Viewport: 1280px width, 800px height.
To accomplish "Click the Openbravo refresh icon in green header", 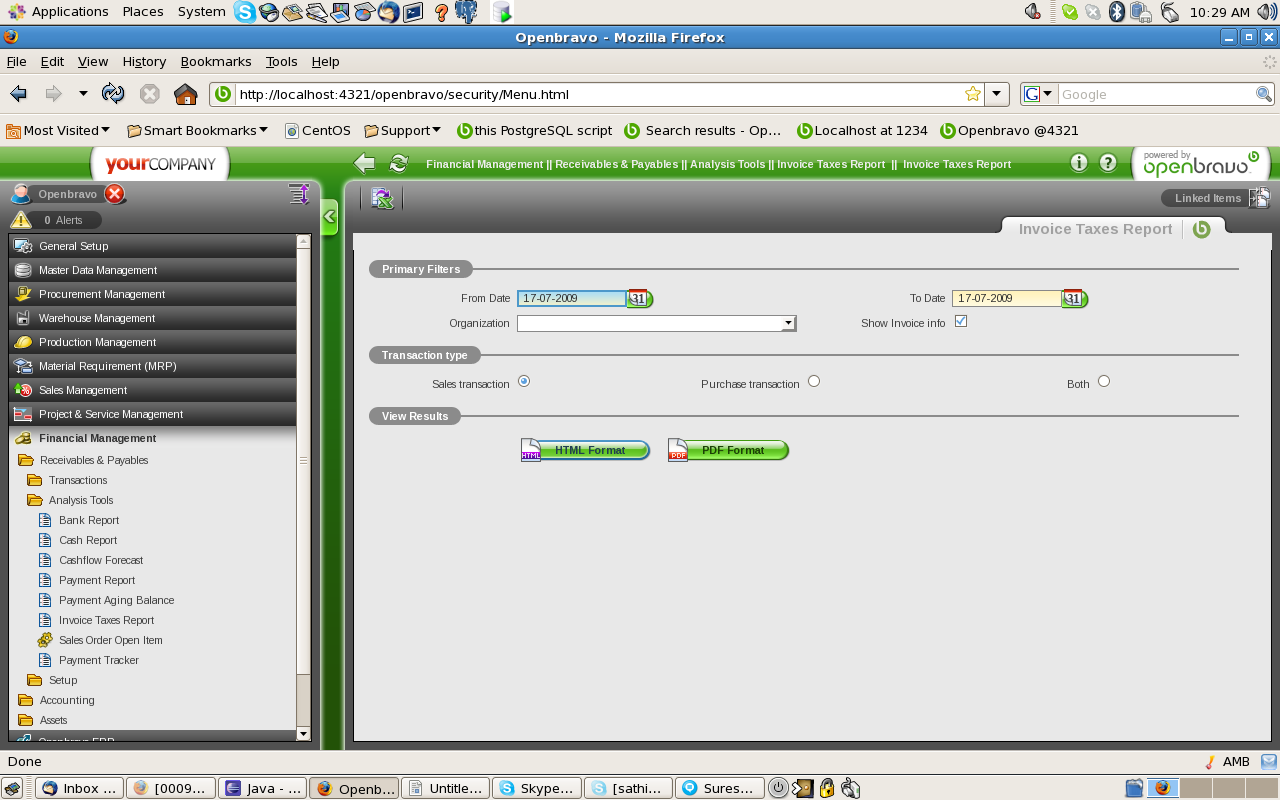I will (398, 163).
